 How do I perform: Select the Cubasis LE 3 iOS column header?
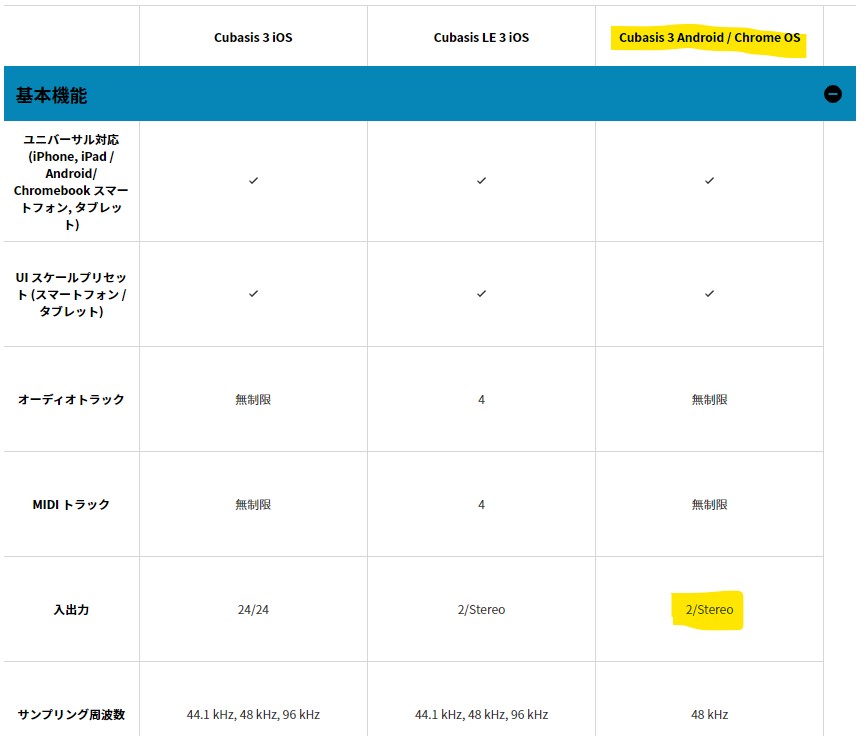pyautogui.click(x=481, y=37)
